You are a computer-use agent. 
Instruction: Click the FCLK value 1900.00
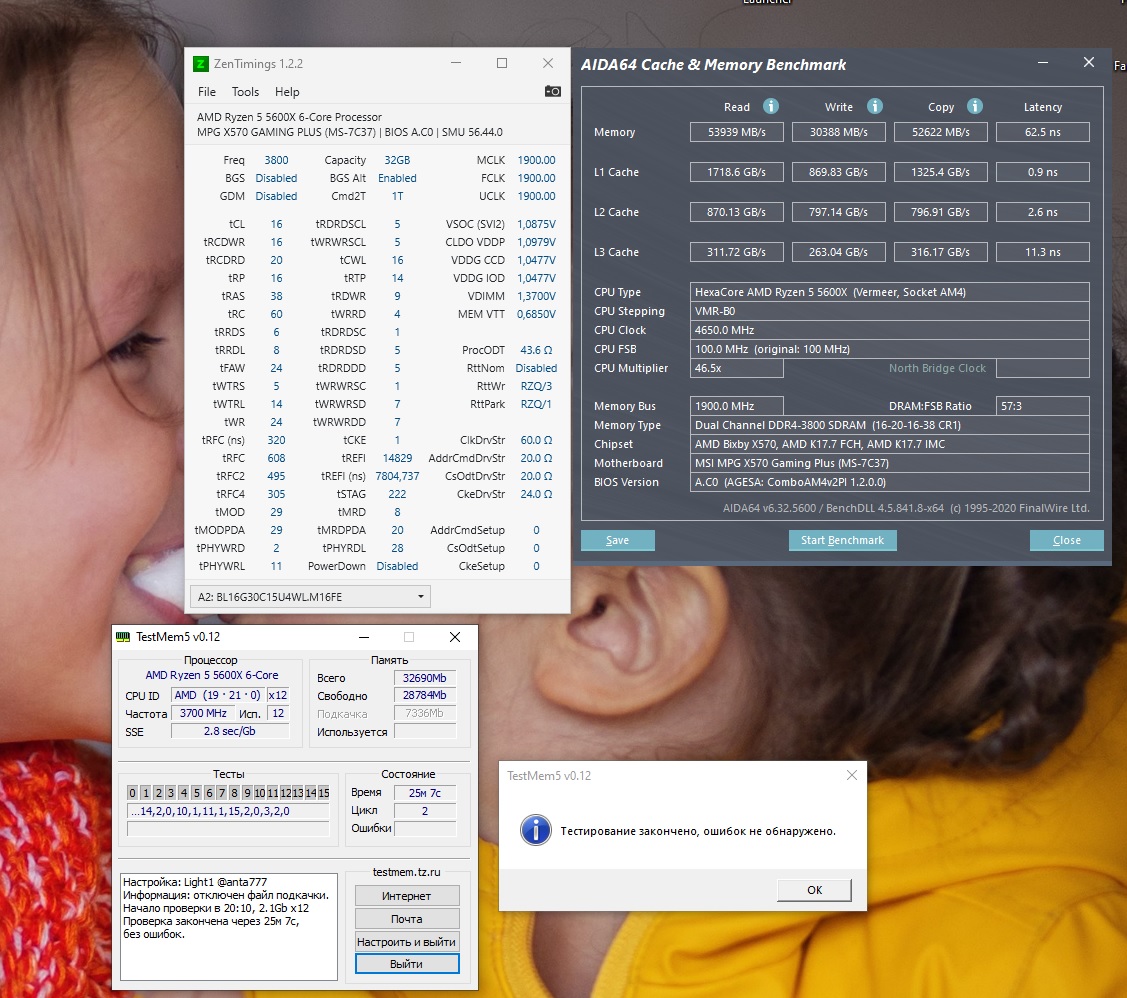click(x=536, y=178)
